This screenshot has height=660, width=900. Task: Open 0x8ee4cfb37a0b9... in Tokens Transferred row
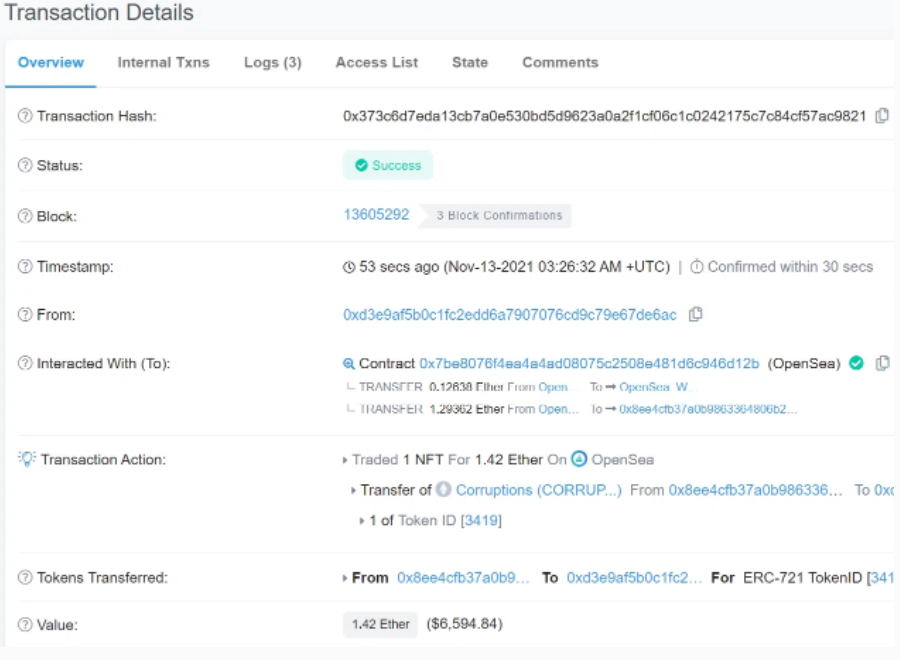pyautogui.click(x=463, y=577)
